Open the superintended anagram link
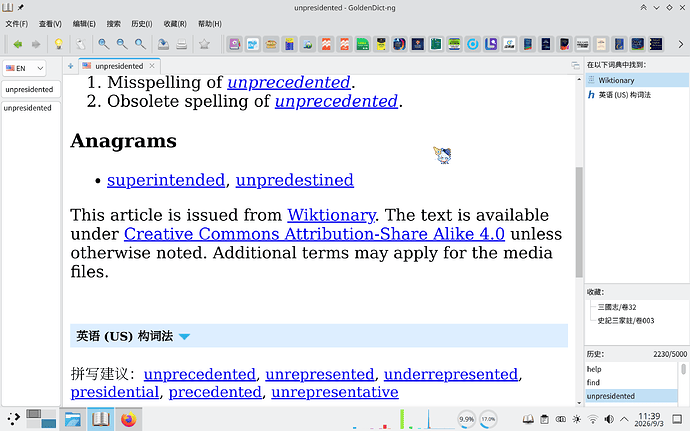The image size is (690, 431). (166, 180)
